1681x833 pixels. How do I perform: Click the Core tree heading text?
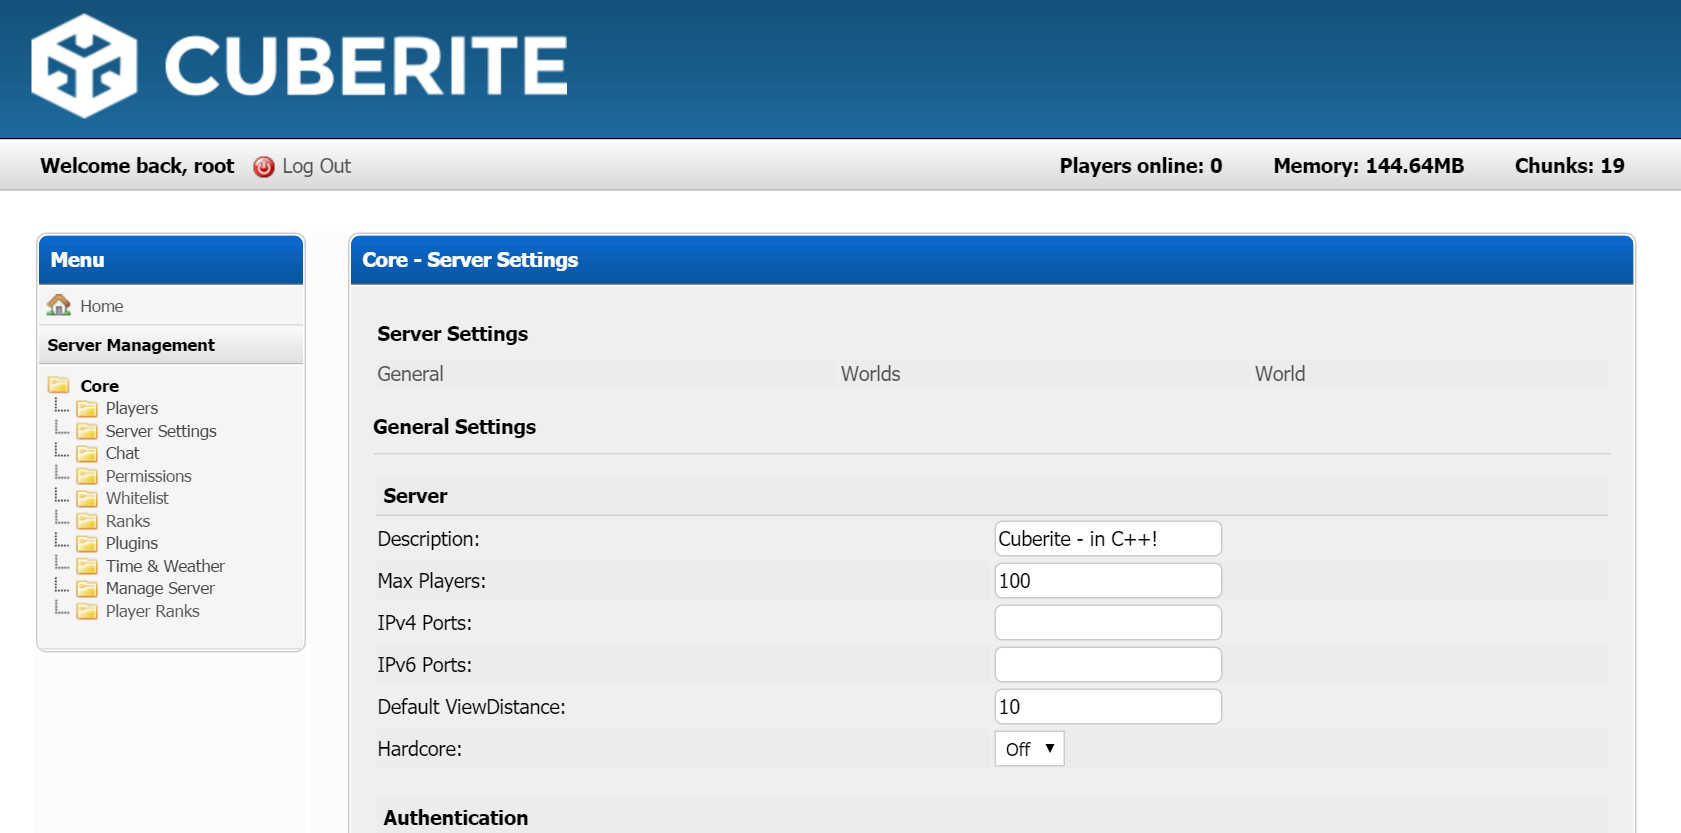tap(100, 386)
